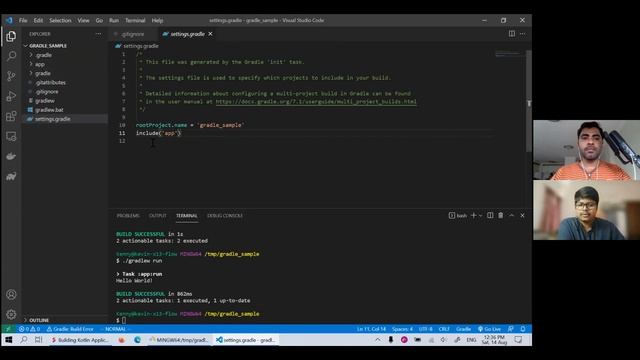Click the editor vertical scrollbar
Viewport: 640px width, 360px height.
click(x=529, y=100)
